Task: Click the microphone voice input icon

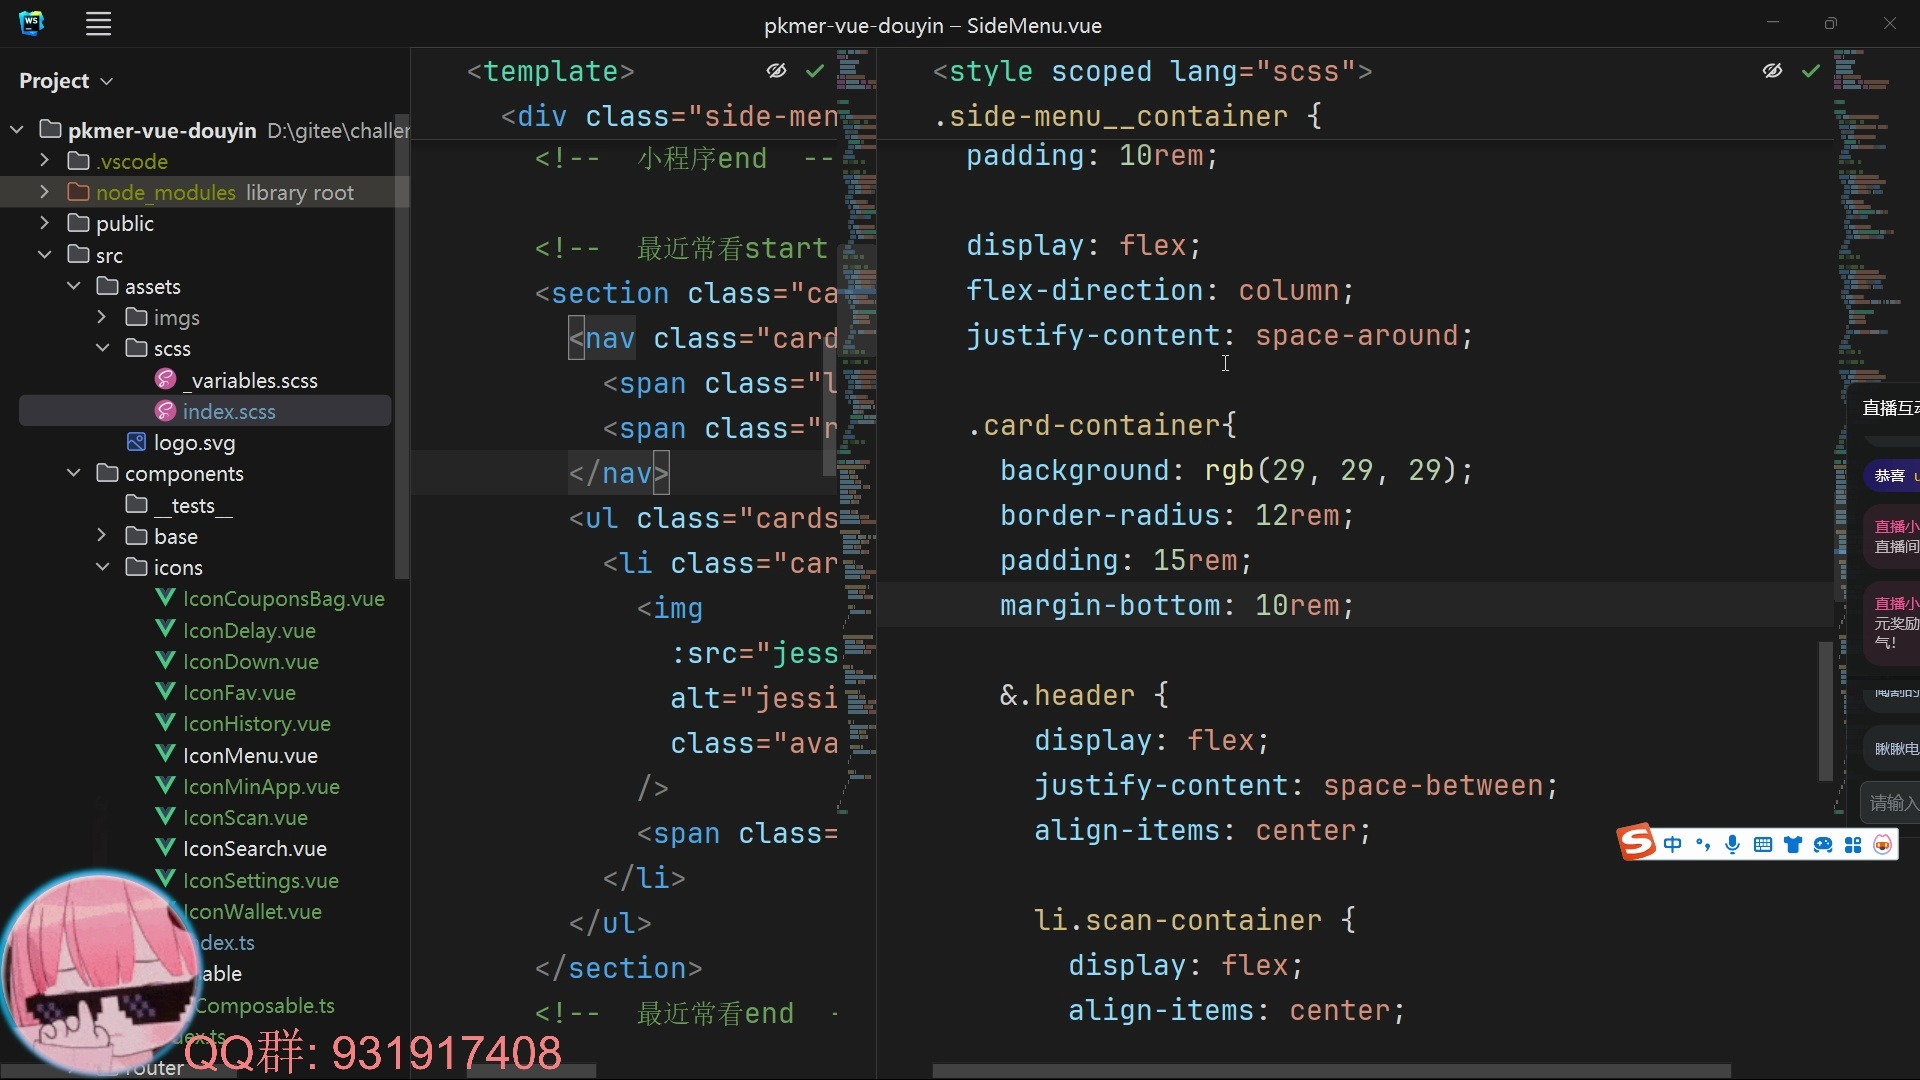Action: tap(1733, 845)
